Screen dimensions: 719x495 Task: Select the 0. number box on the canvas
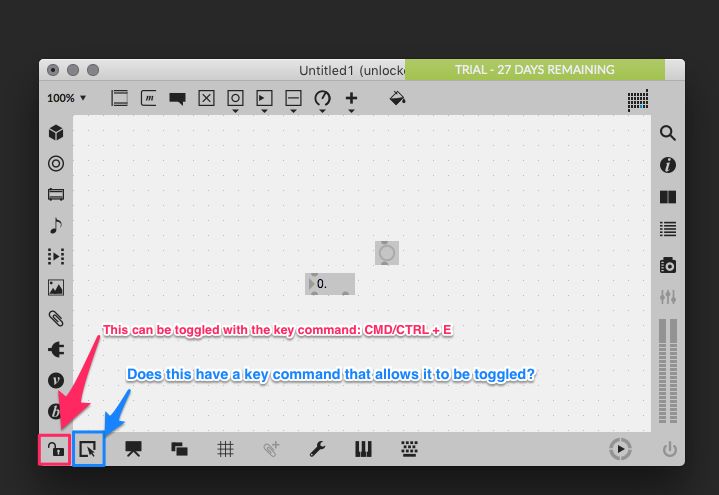tap(330, 284)
